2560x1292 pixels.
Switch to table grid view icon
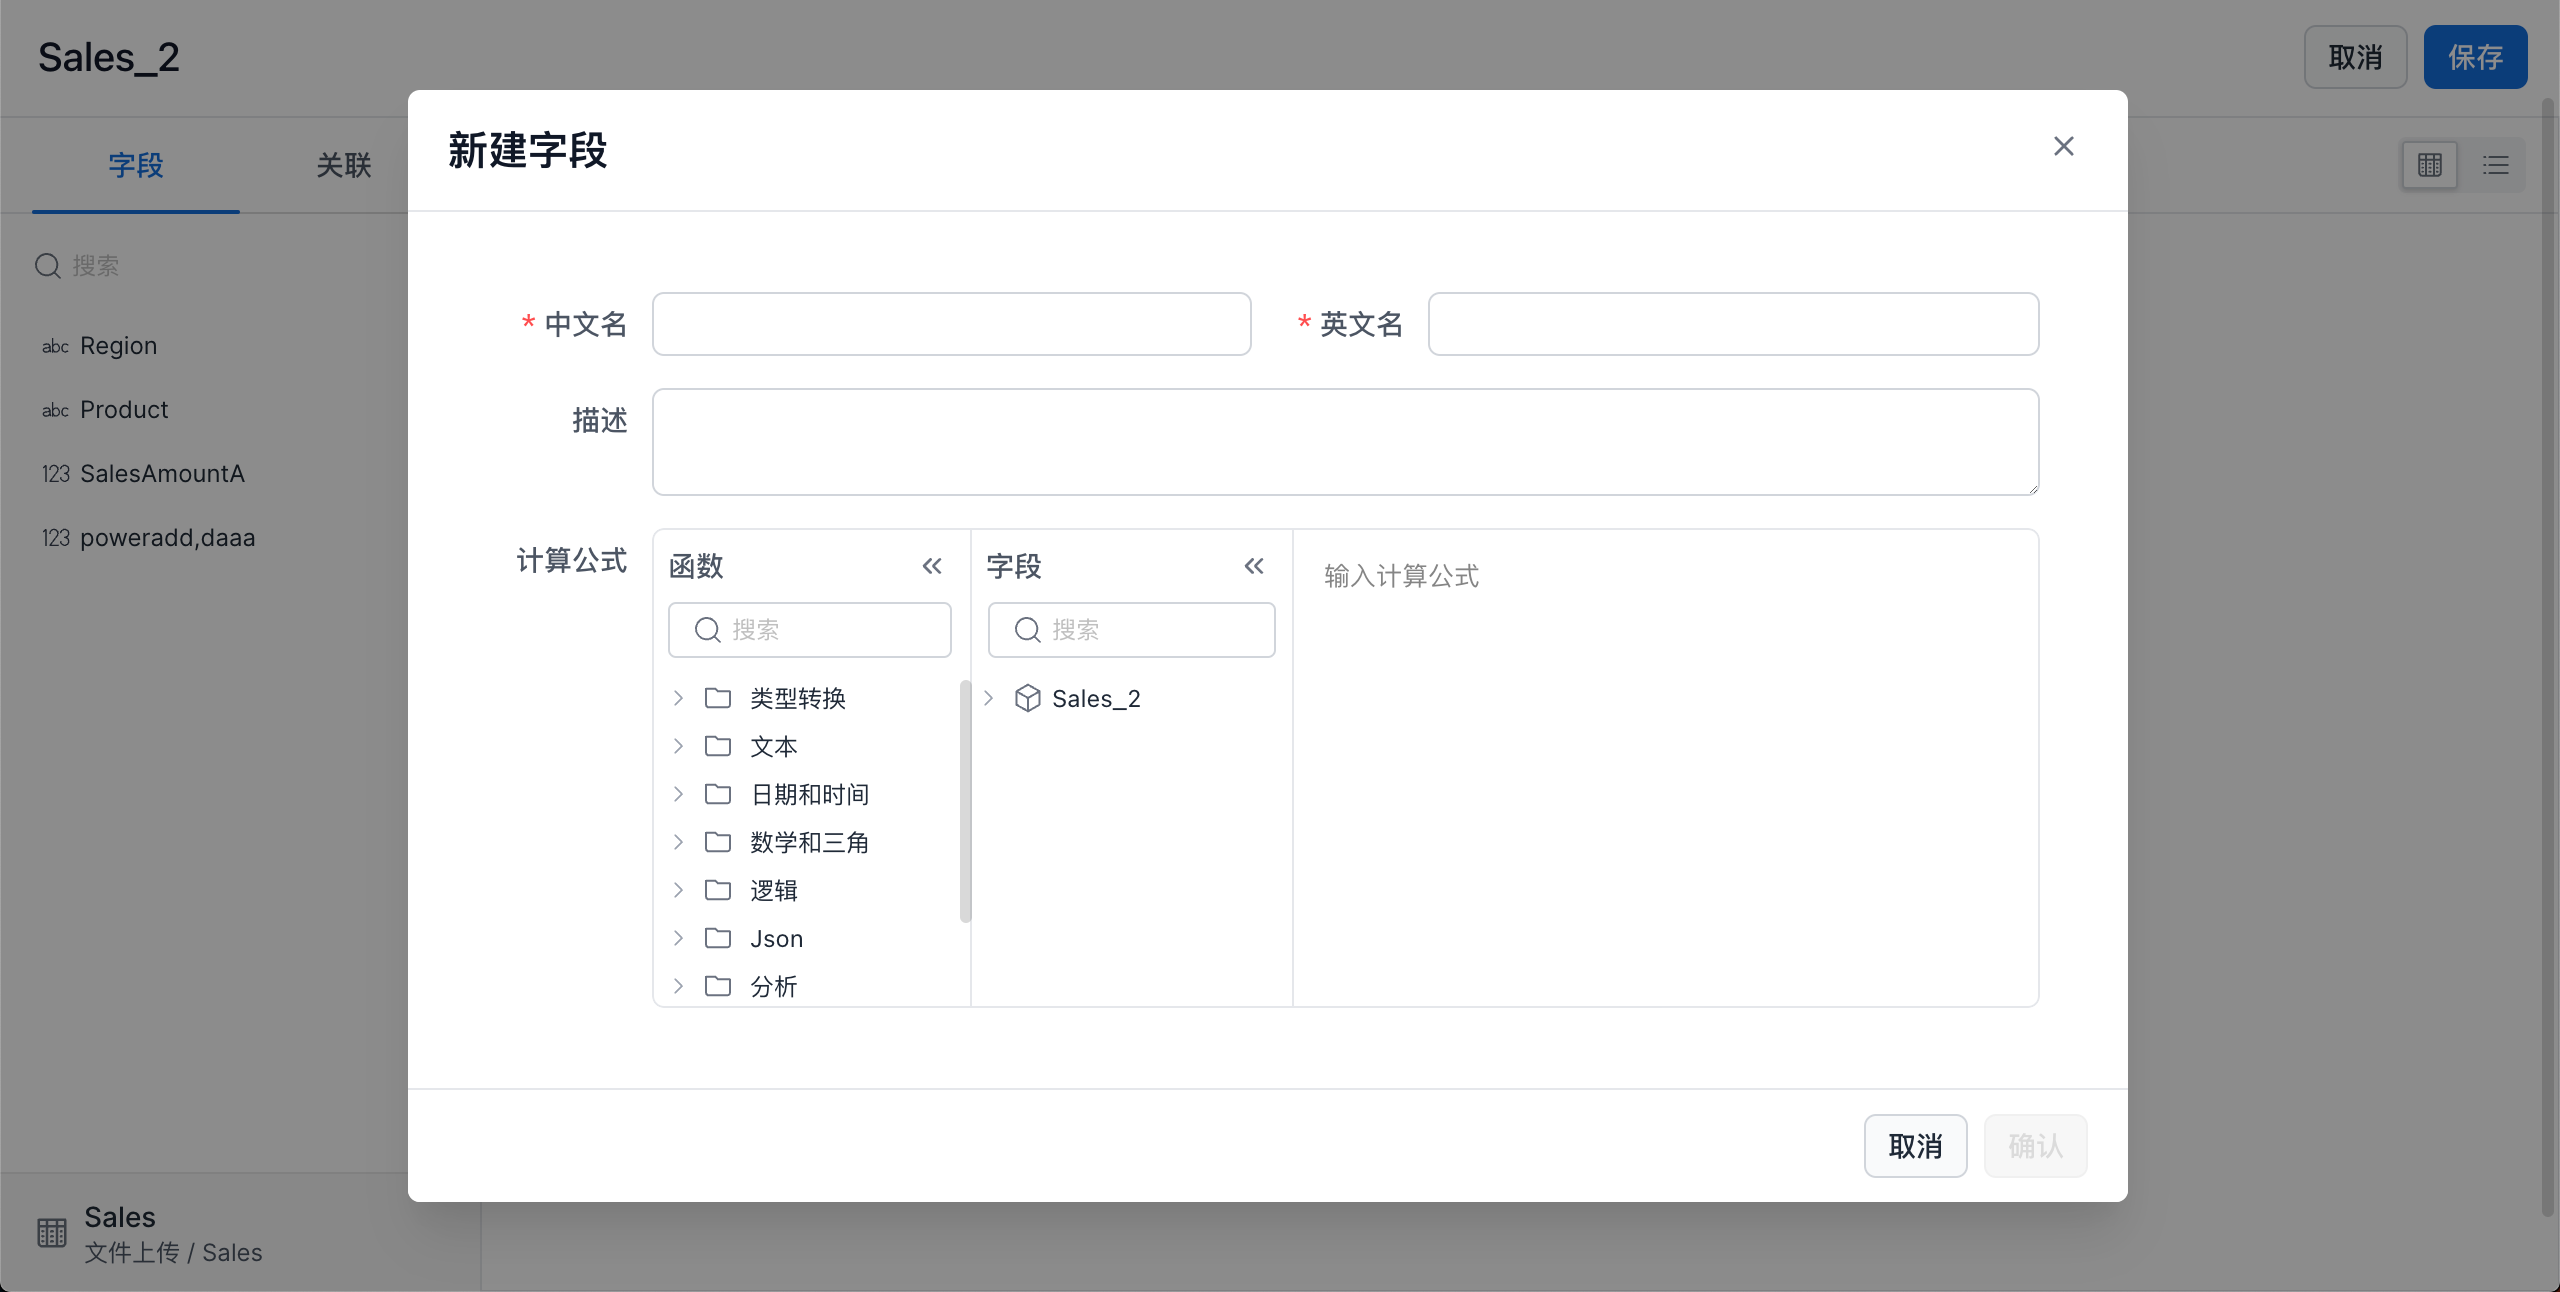2429,165
